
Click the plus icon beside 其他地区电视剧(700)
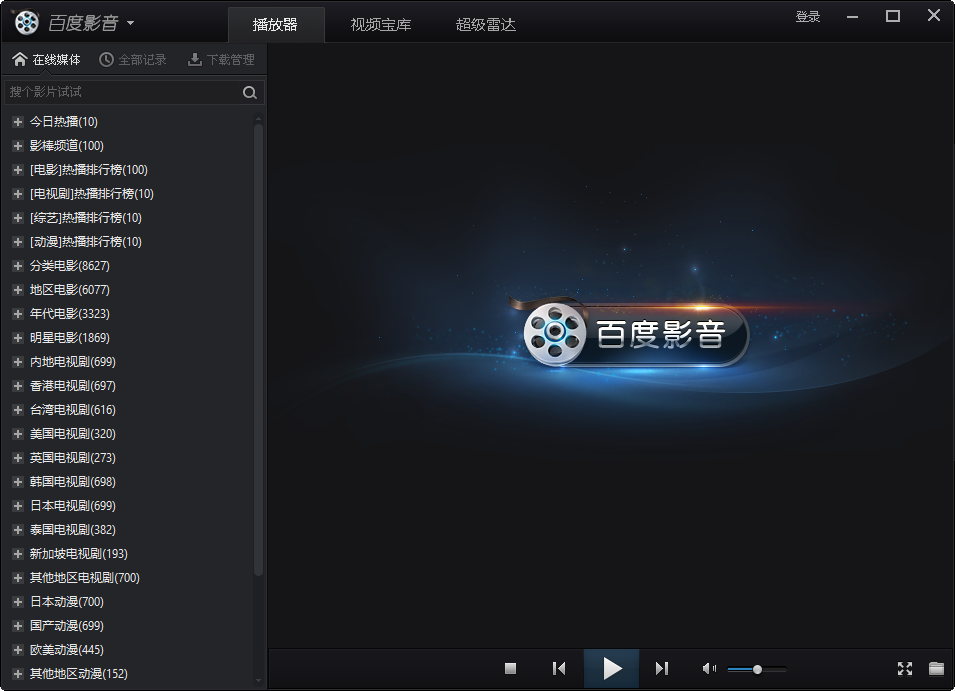point(18,578)
